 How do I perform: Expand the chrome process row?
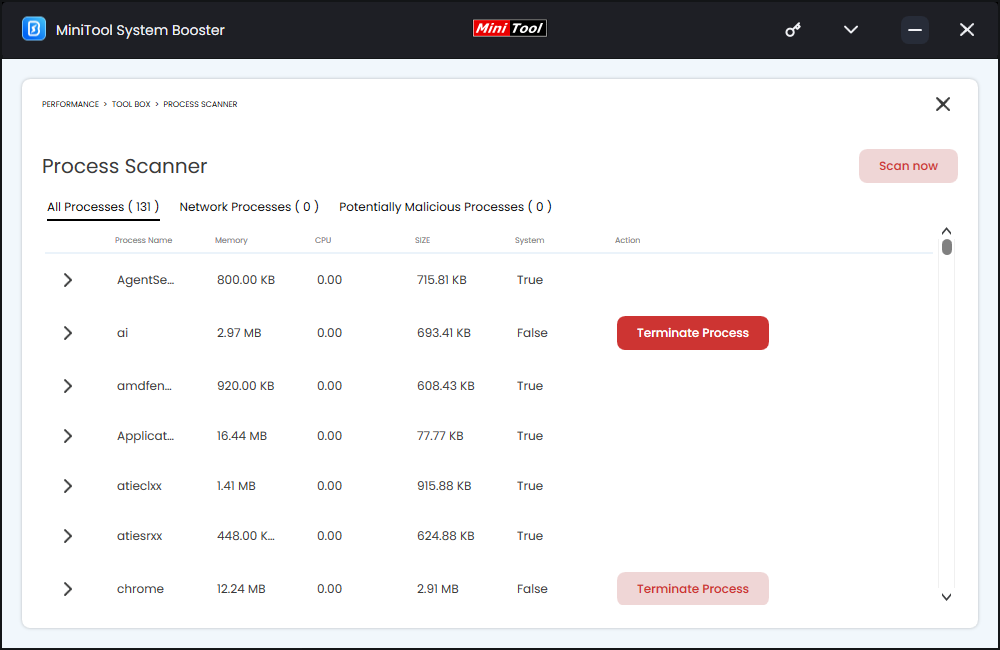(68, 589)
